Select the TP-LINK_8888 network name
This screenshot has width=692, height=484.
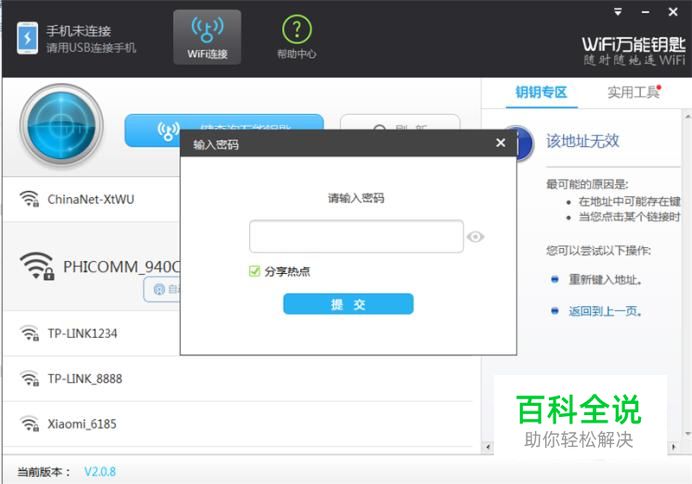[x=85, y=379]
